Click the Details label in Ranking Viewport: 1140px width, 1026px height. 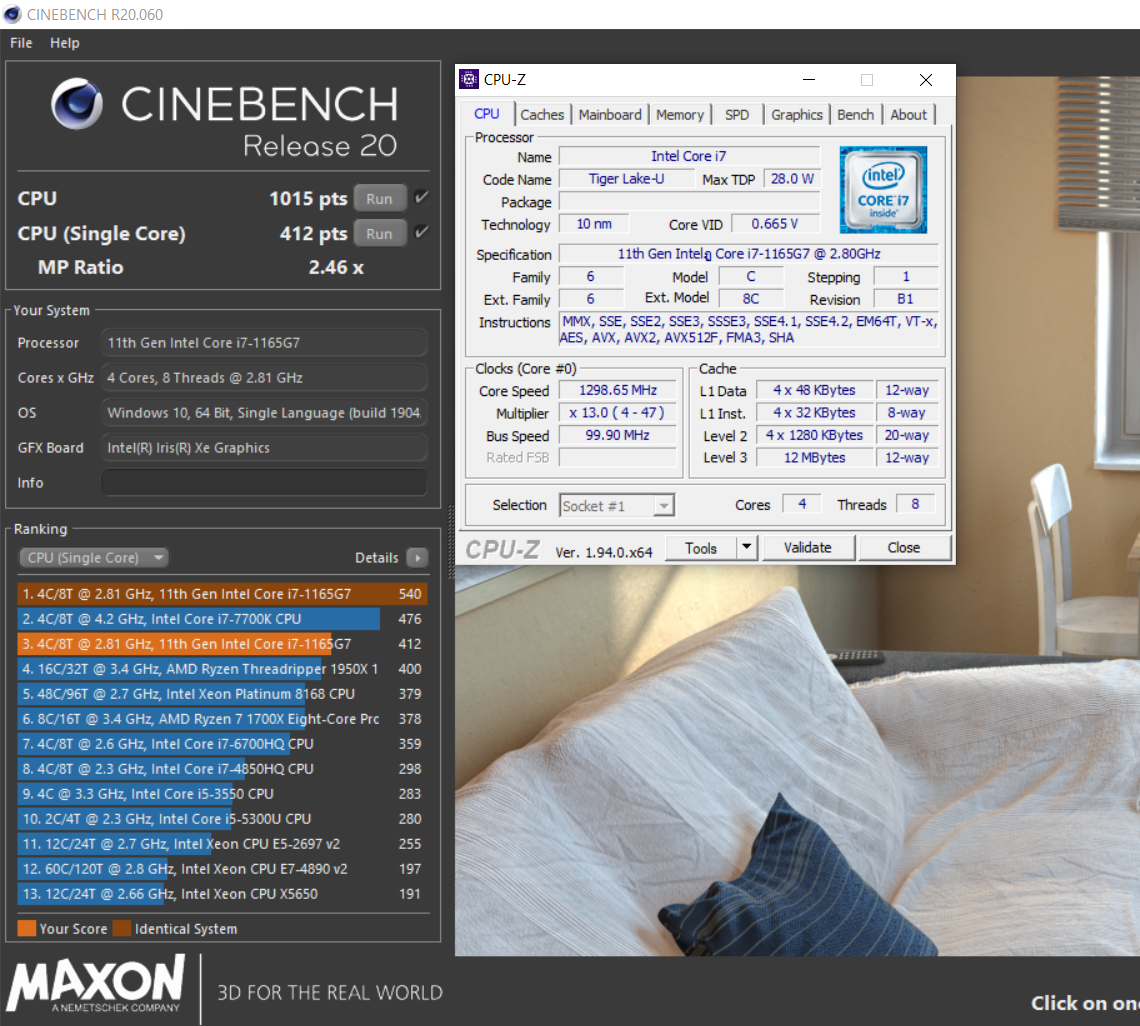click(377, 558)
